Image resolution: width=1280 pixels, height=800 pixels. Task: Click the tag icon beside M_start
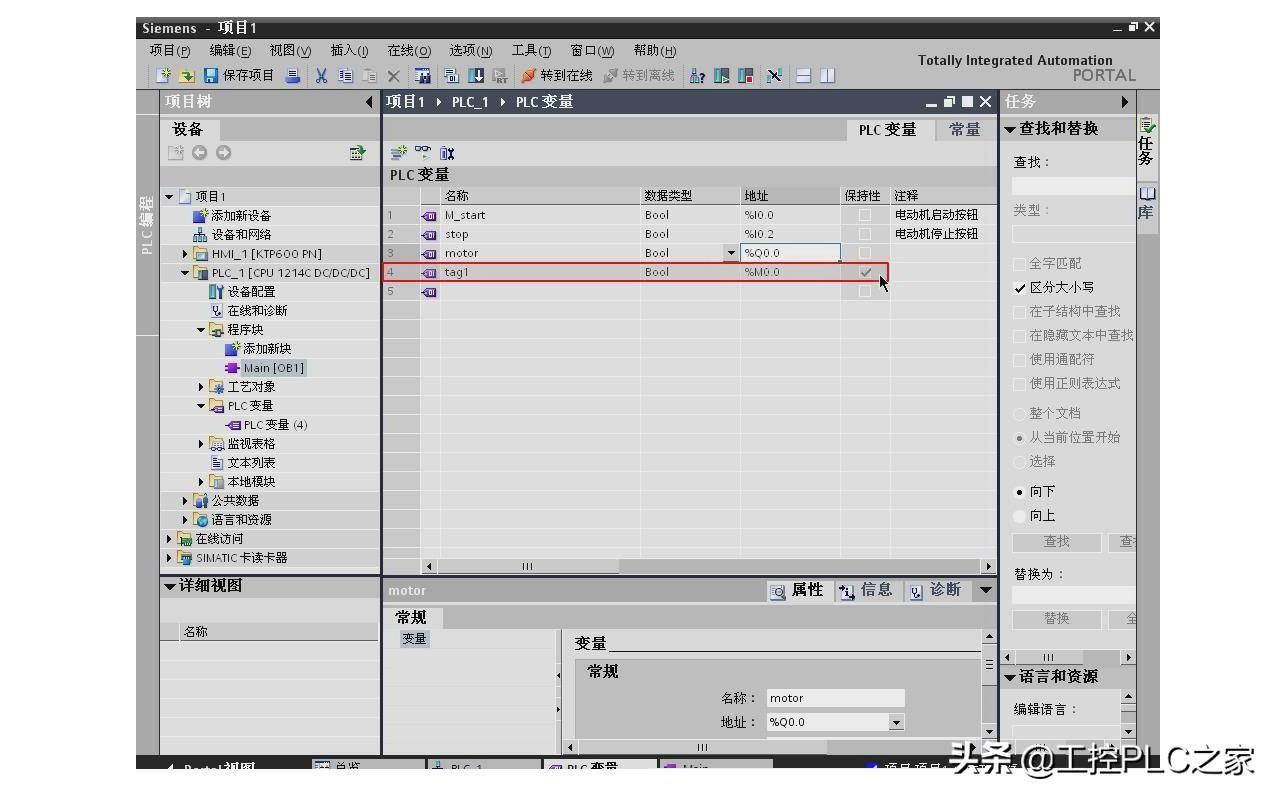click(x=430, y=215)
